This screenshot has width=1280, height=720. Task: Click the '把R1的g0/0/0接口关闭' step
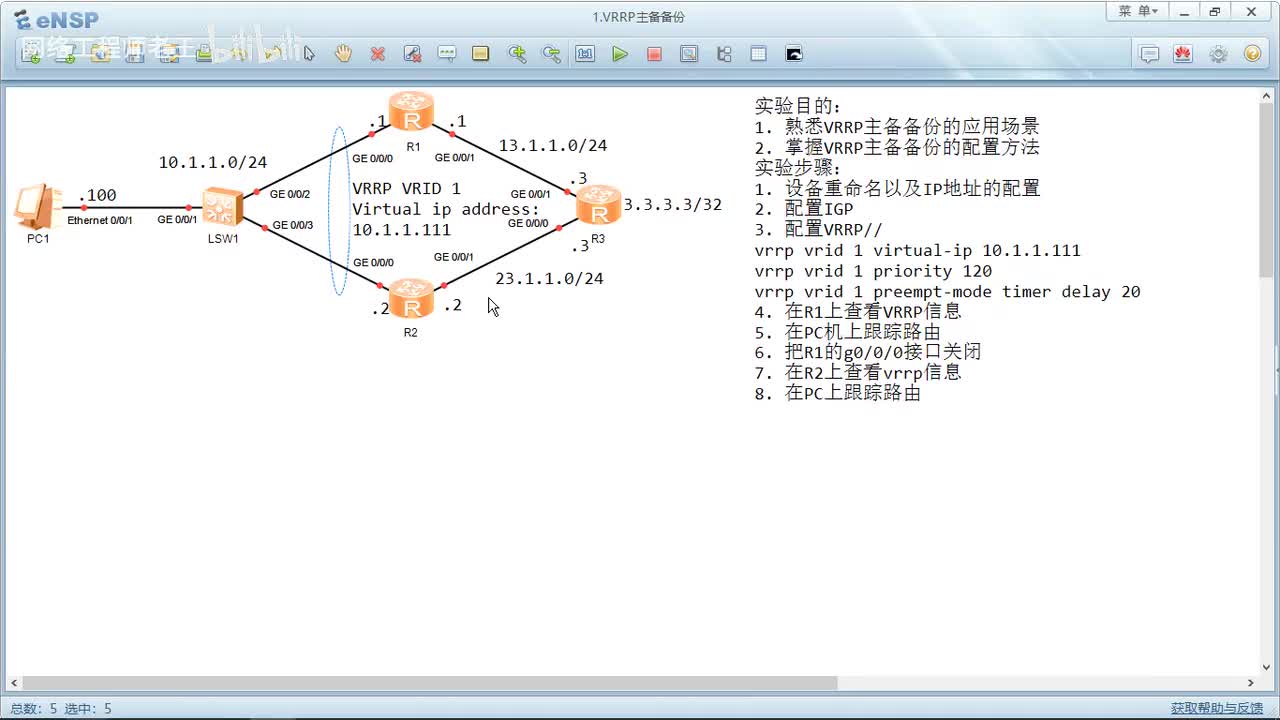coord(883,352)
